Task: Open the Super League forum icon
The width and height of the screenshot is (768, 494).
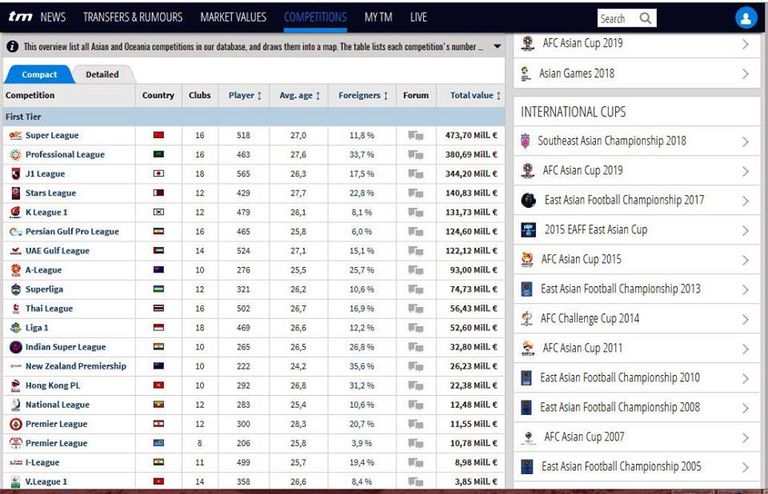Action: (x=416, y=135)
